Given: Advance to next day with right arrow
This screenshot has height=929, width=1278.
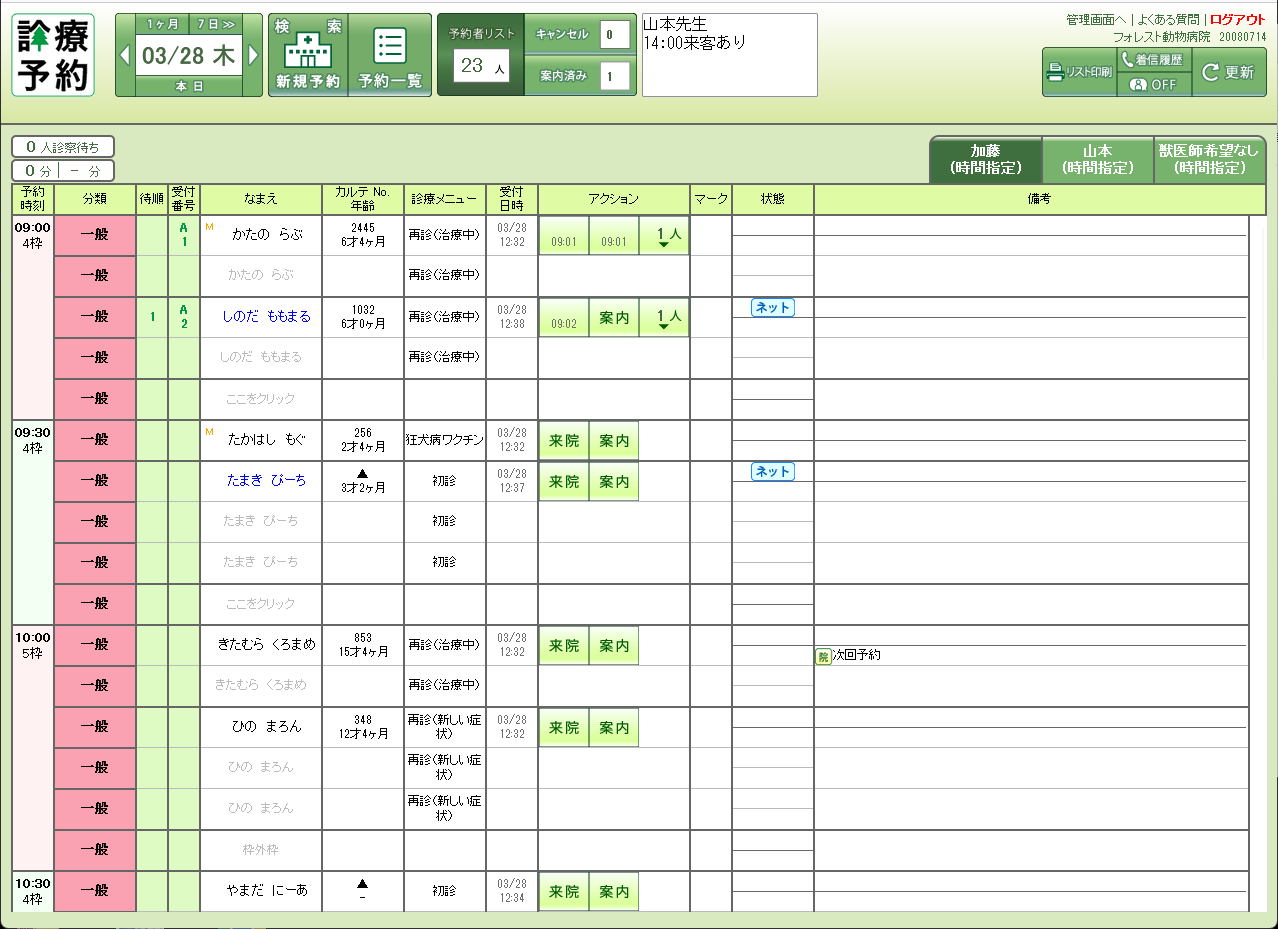Looking at the screenshot, I should (x=253, y=56).
